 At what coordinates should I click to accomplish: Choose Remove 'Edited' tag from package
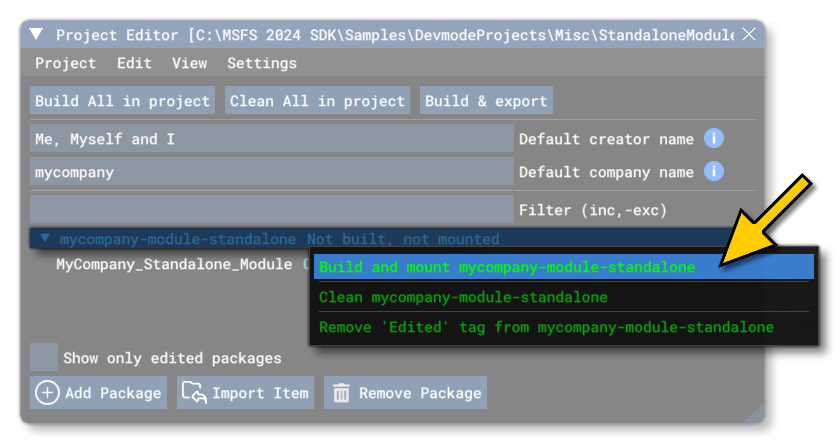pyautogui.click(x=564, y=327)
